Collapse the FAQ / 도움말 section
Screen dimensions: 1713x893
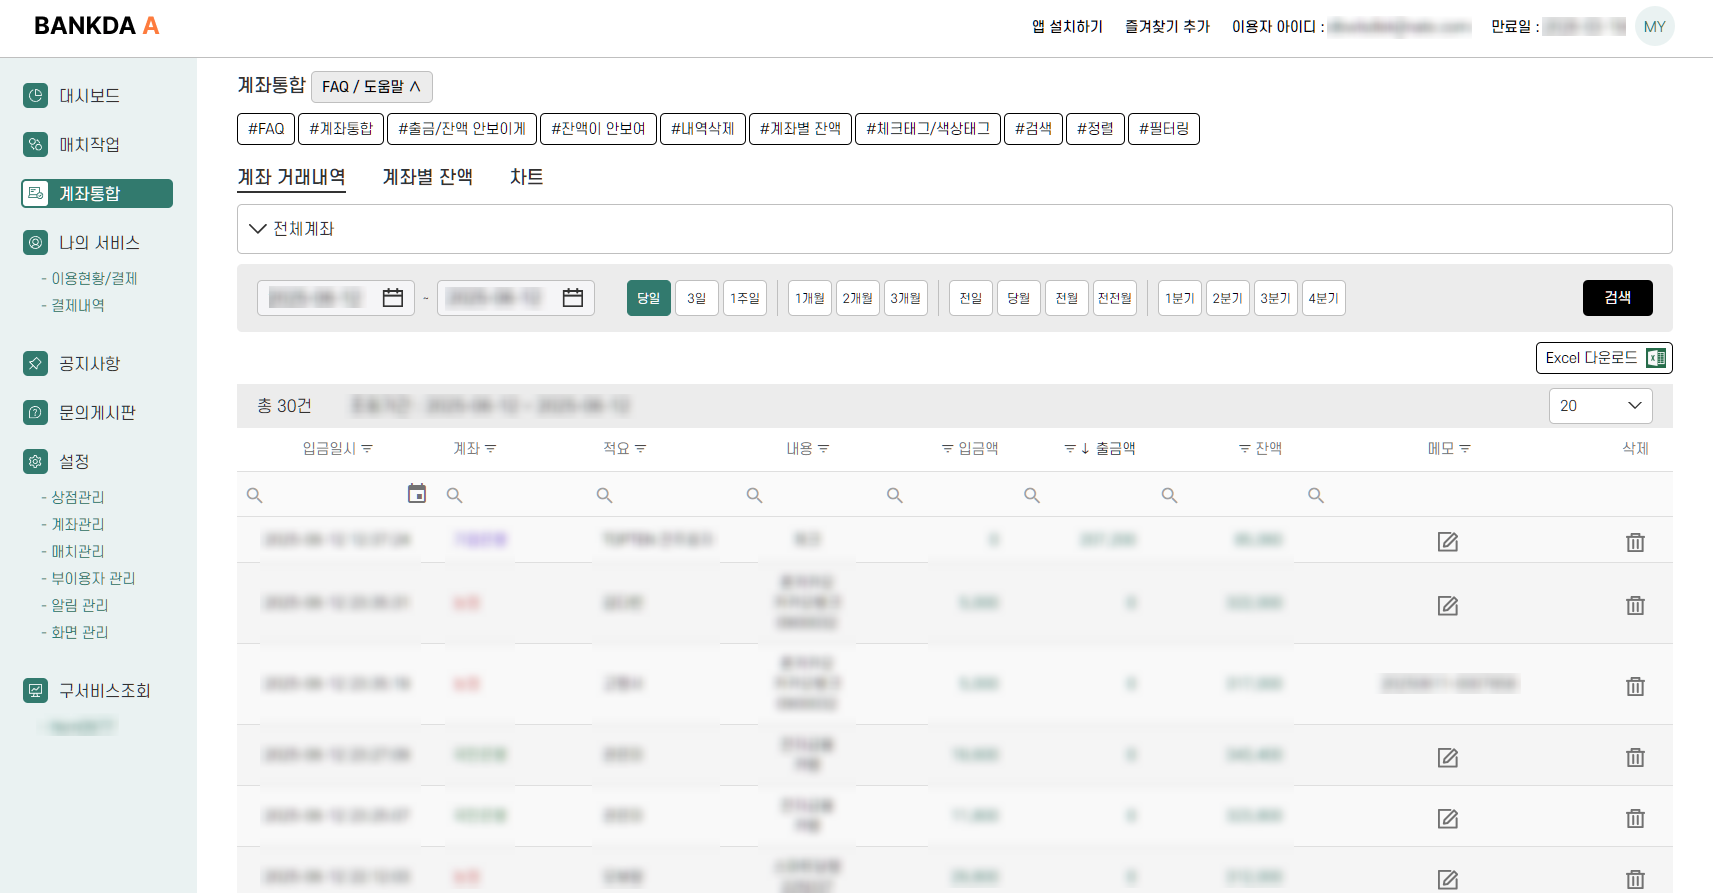coord(371,87)
